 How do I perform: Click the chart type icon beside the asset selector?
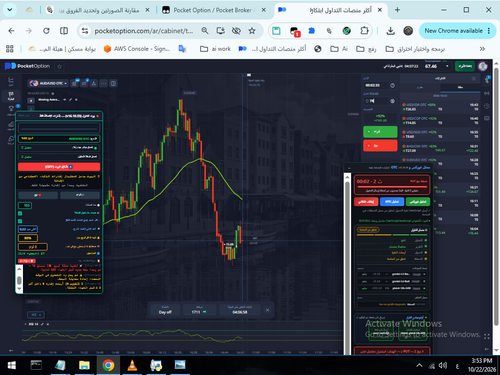pos(75,83)
